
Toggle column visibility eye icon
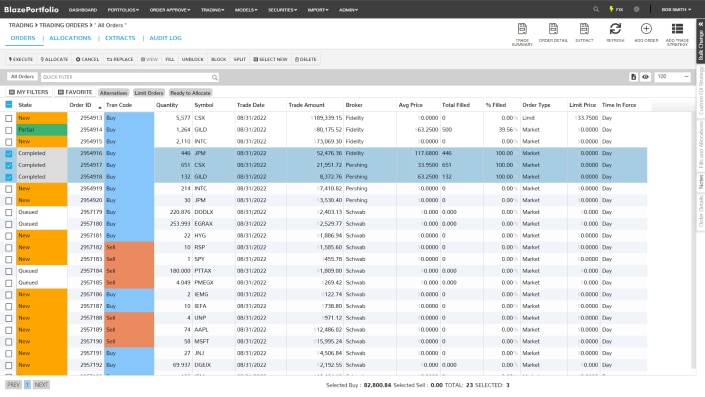[x=645, y=77]
